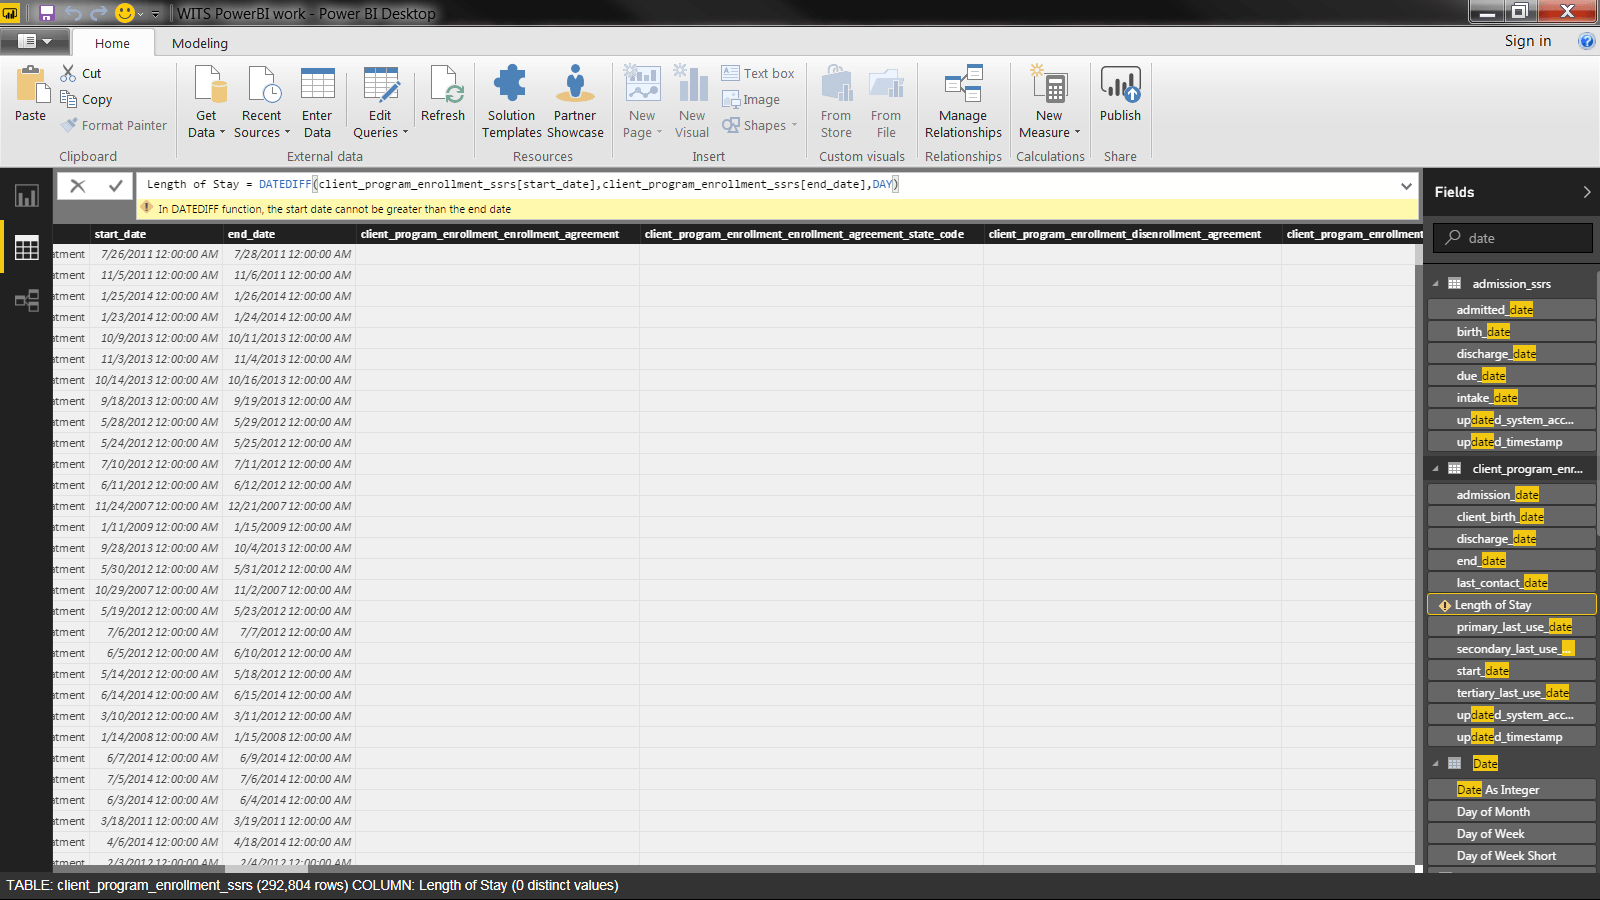Select the end_date field in Fields pane

click(x=1511, y=561)
